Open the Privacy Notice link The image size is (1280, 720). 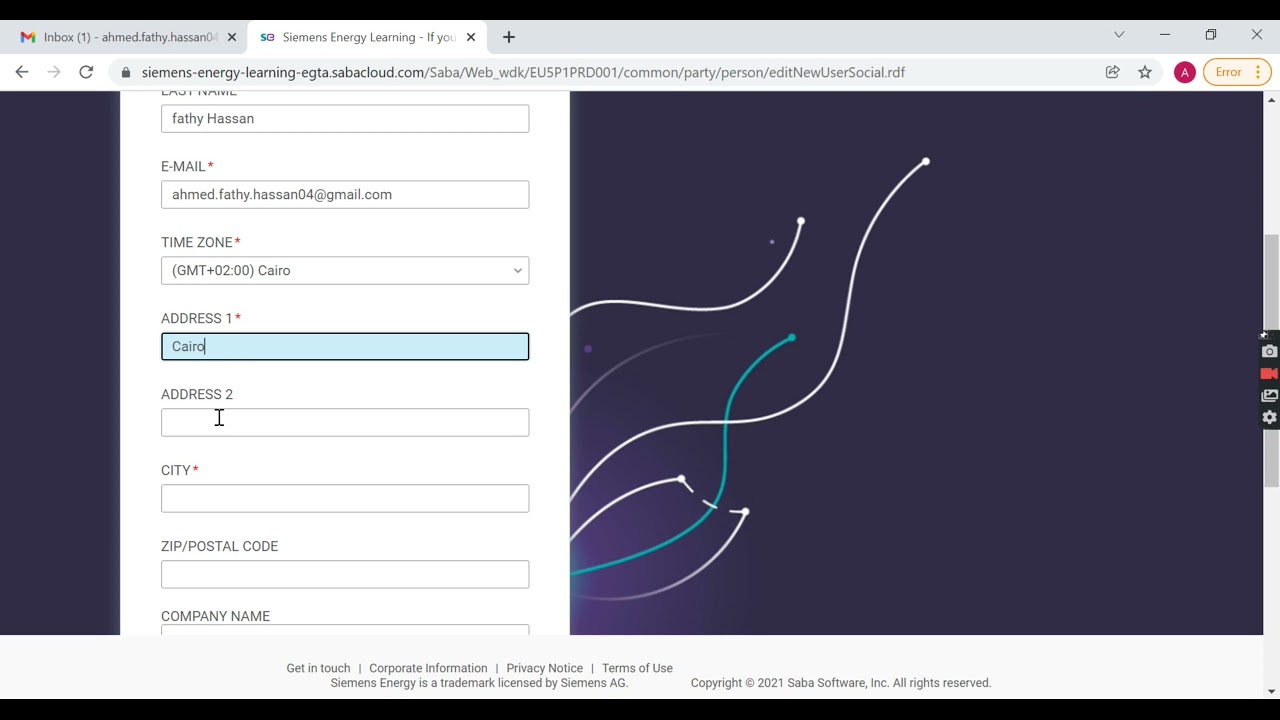pyautogui.click(x=544, y=668)
